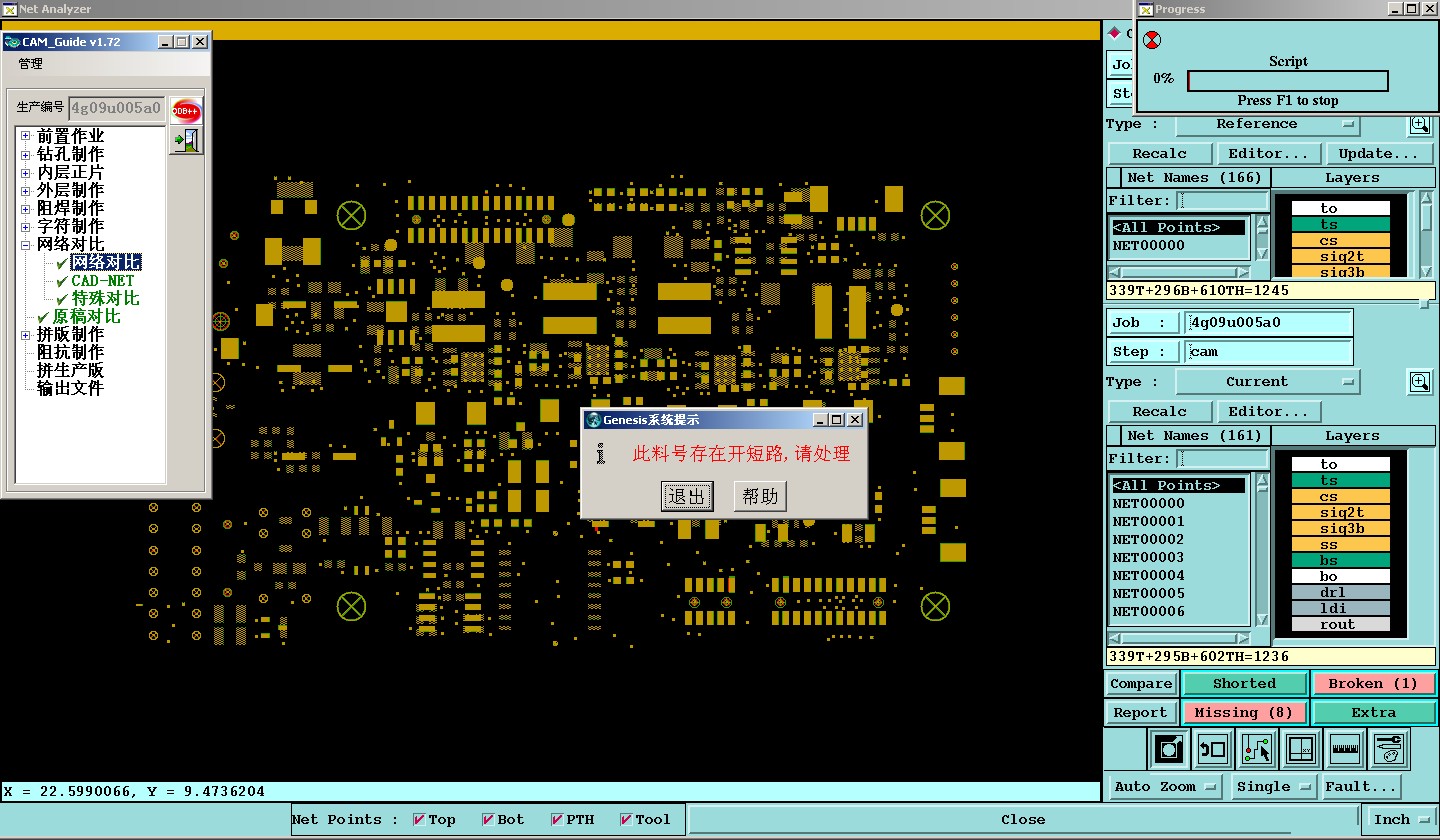Click the Close button at bottom

[x=1023, y=820]
